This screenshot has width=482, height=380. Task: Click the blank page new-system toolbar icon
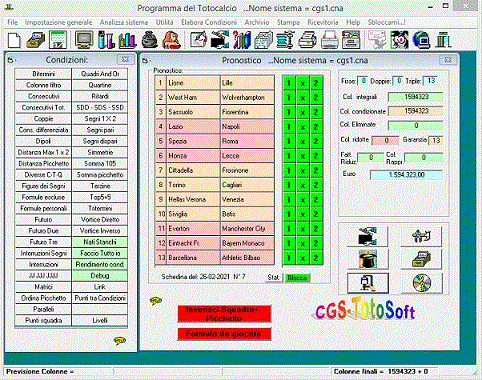click(x=14, y=40)
